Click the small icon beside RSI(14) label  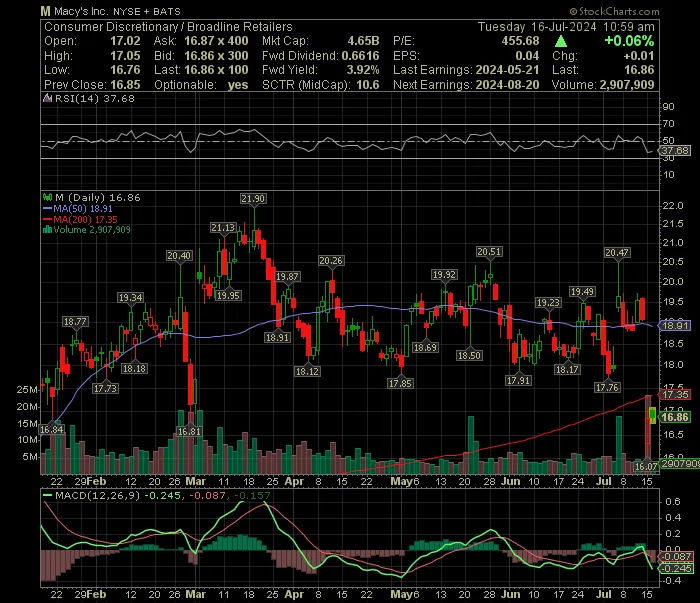pos(47,99)
